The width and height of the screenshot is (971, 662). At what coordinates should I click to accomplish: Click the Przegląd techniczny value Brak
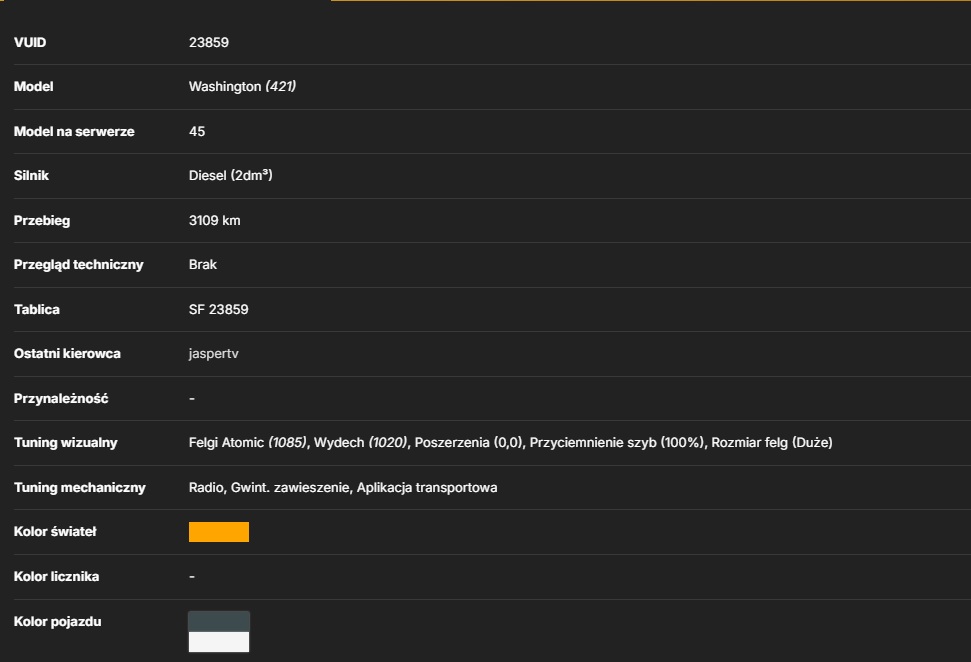(x=202, y=264)
